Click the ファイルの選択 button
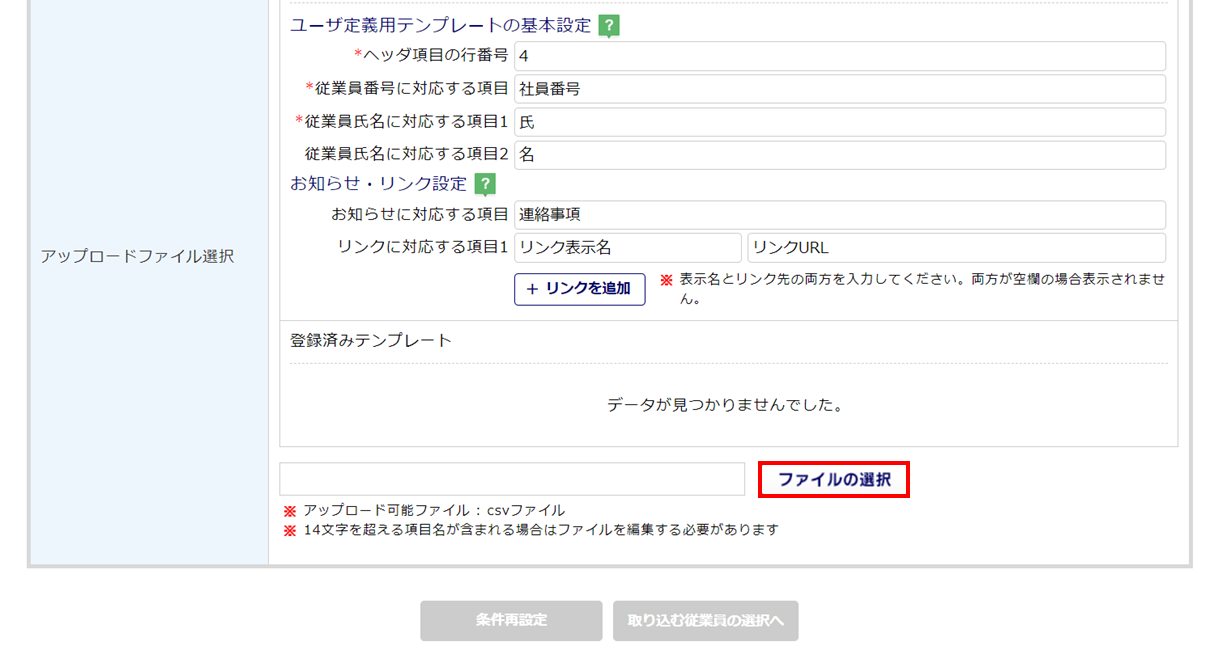The image size is (1210, 650). point(834,480)
